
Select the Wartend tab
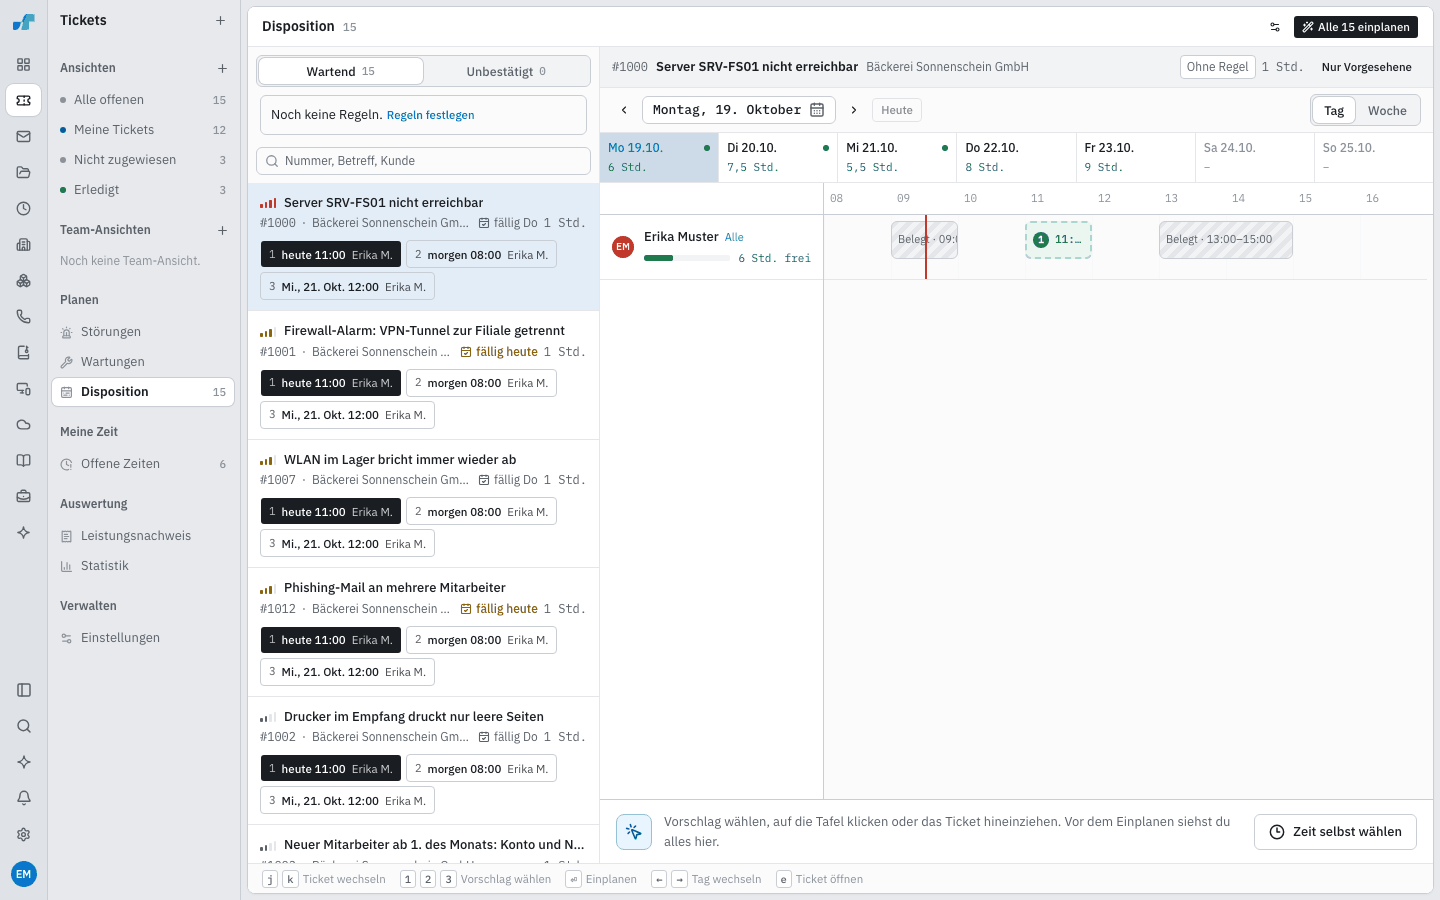(341, 71)
